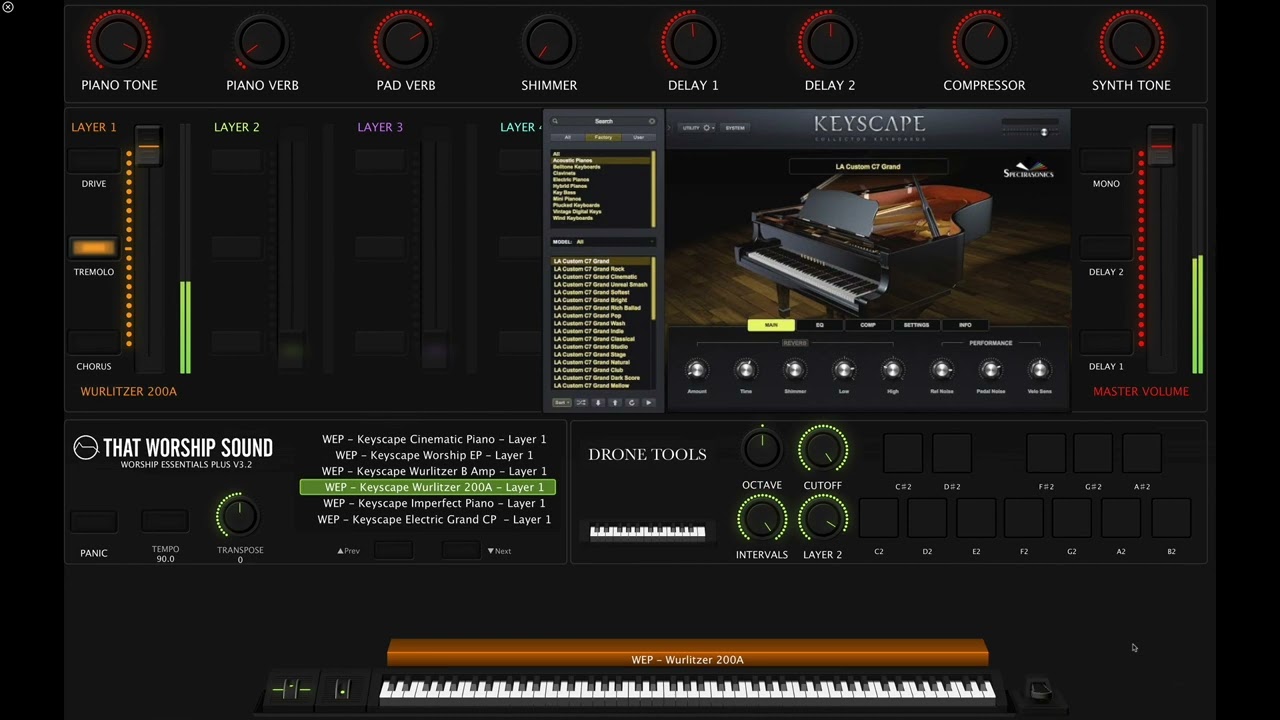Click the Keyscape previous patch up arrow

[615, 402]
